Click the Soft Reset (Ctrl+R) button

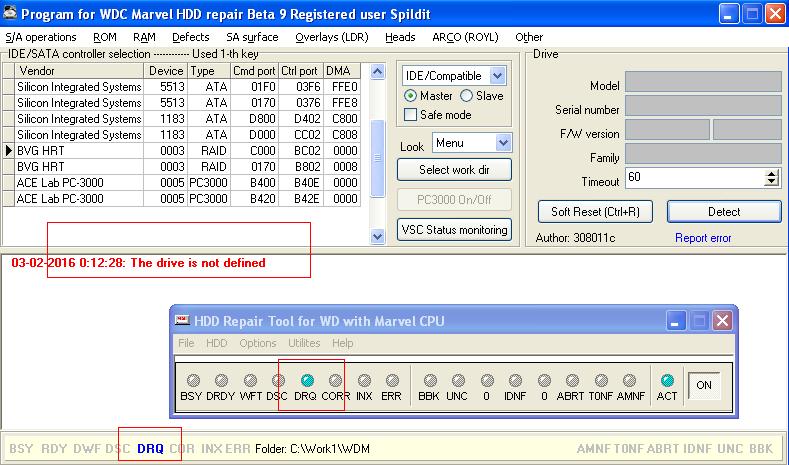595,211
